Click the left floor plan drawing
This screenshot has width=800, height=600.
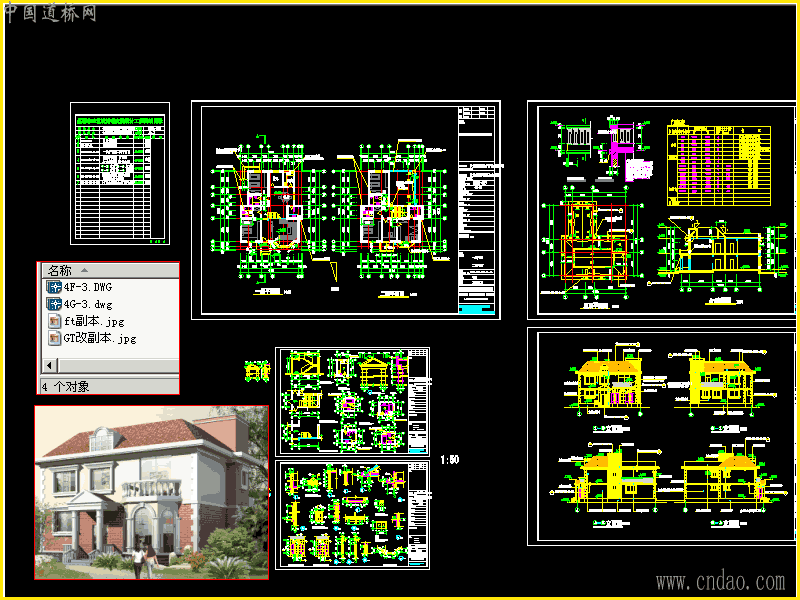269,214
